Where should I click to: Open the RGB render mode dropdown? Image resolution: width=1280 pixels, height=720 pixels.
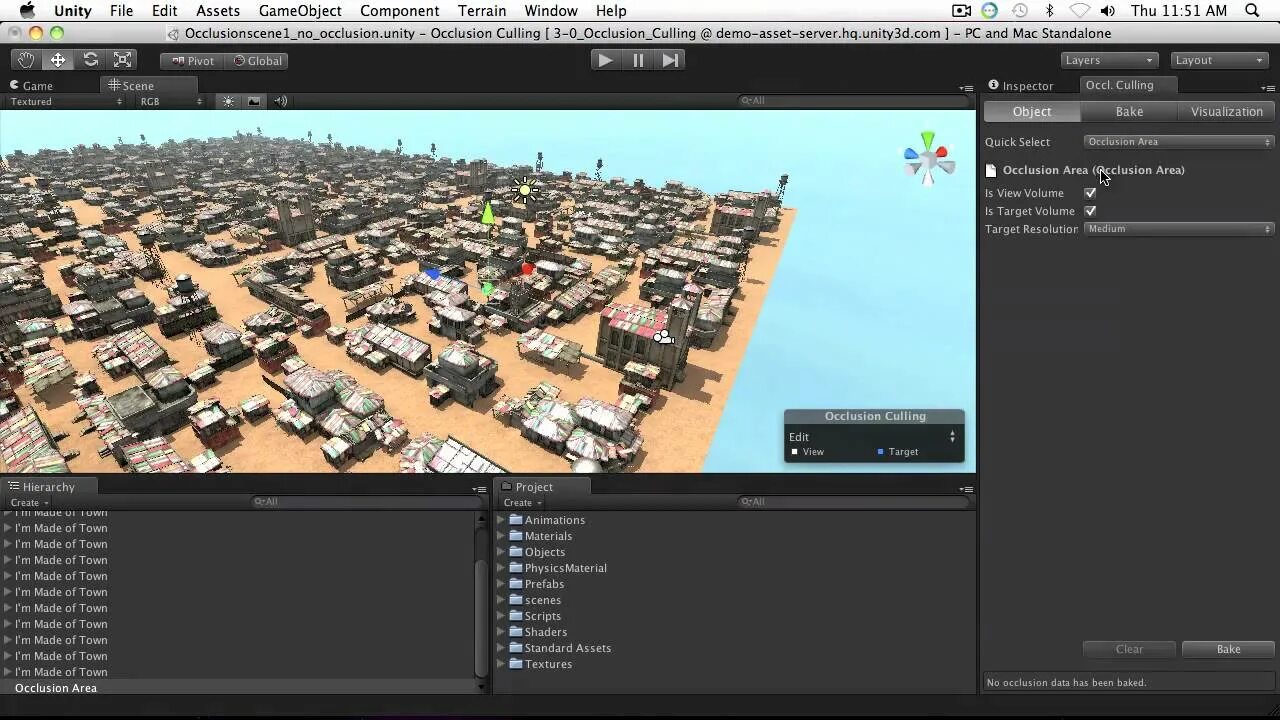pos(170,101)
